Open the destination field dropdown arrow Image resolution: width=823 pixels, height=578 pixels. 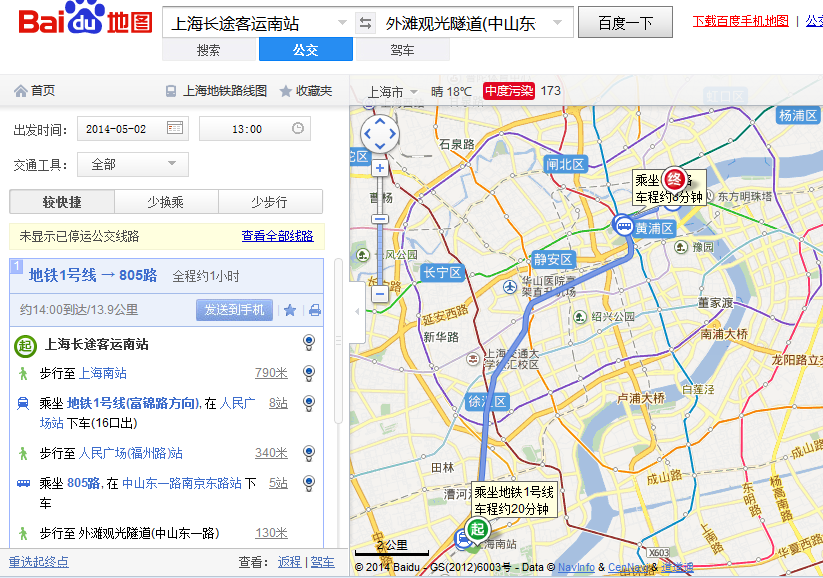pos(558,23)
